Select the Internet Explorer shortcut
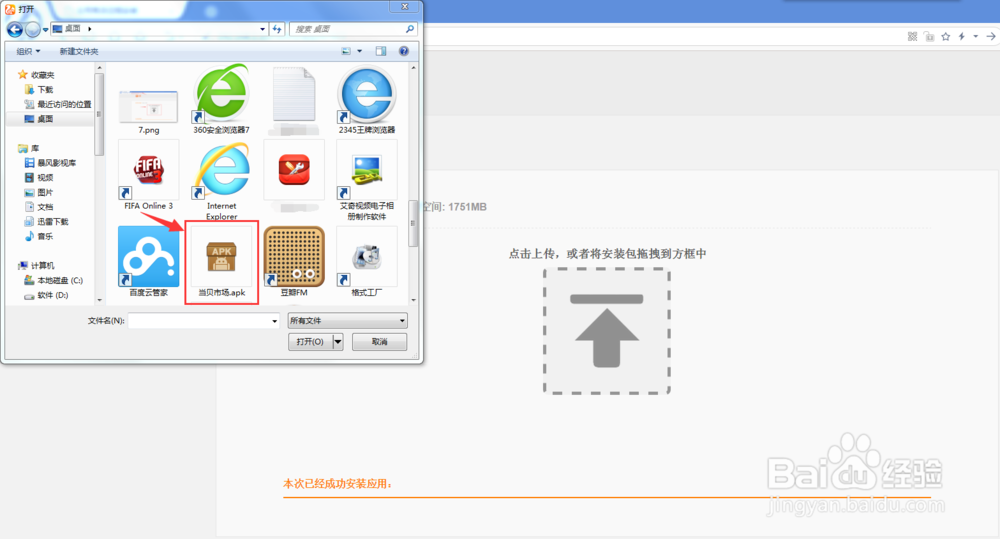 coord(221,181)
